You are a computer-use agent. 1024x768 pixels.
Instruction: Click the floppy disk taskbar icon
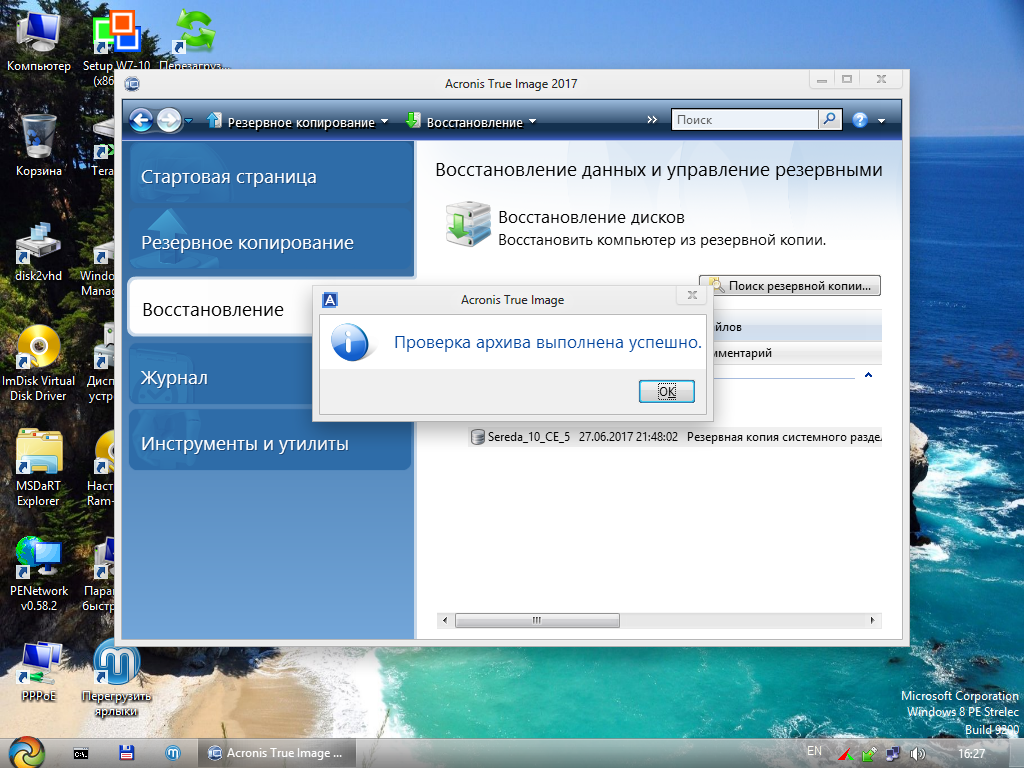[x=127, y=753]
